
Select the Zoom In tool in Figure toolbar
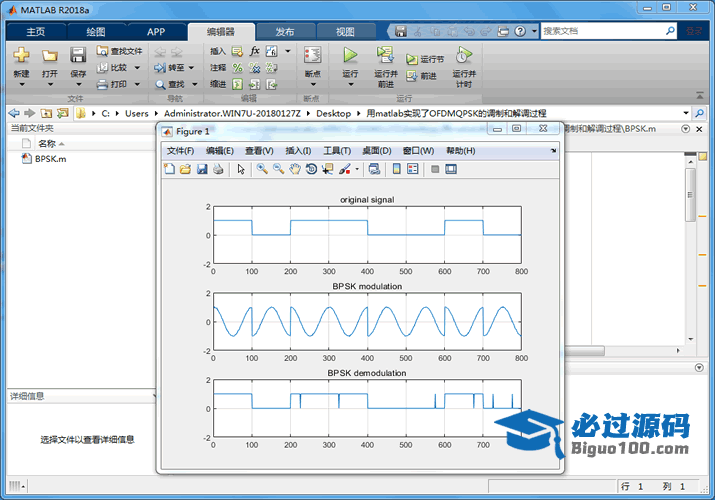[262, 169]
